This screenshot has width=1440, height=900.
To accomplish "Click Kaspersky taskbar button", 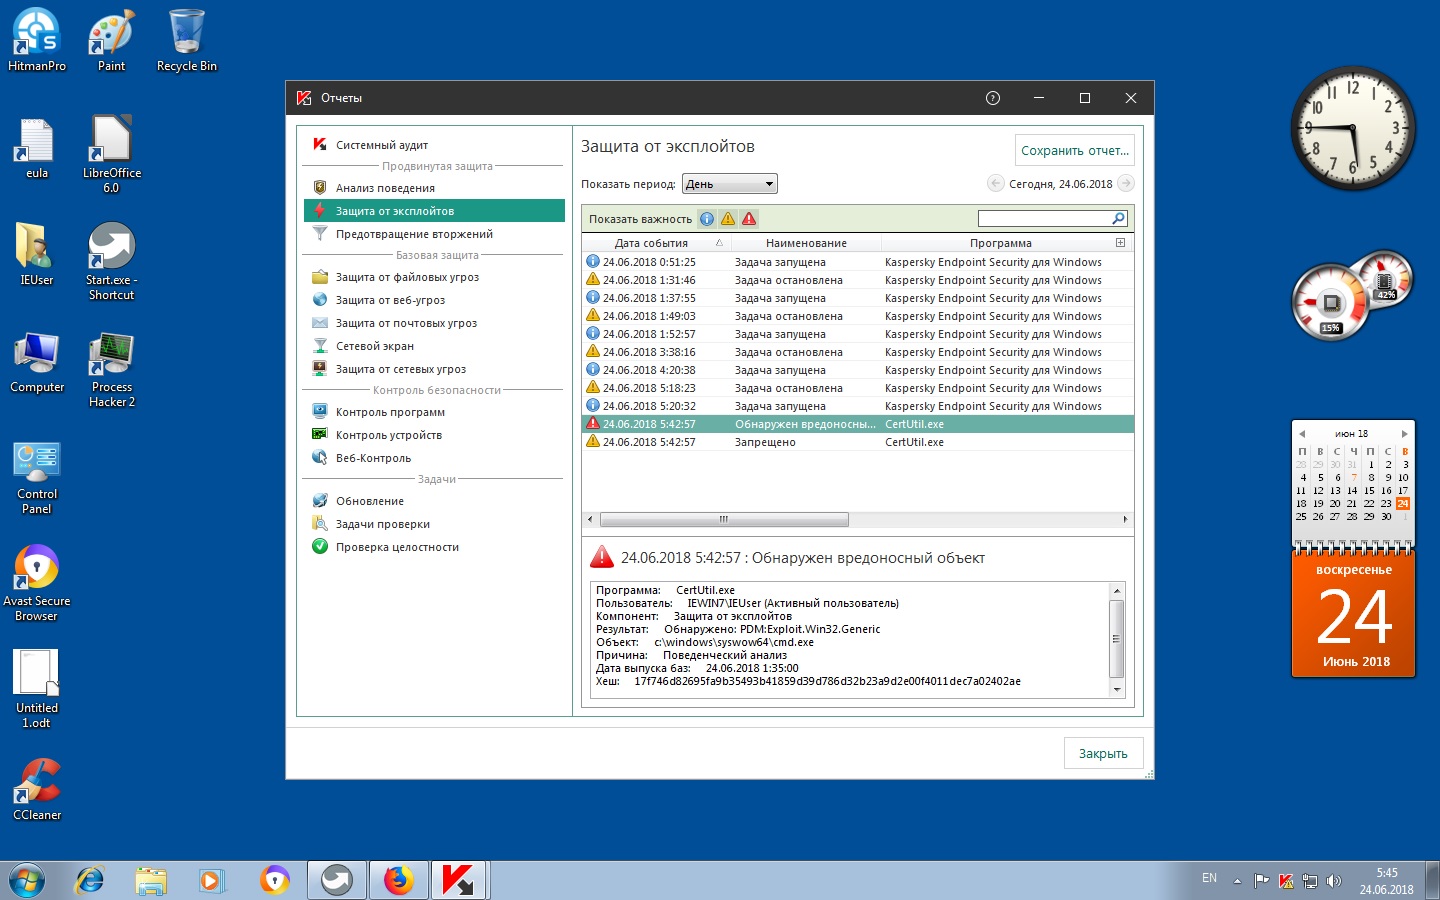I will coord(458,880).
